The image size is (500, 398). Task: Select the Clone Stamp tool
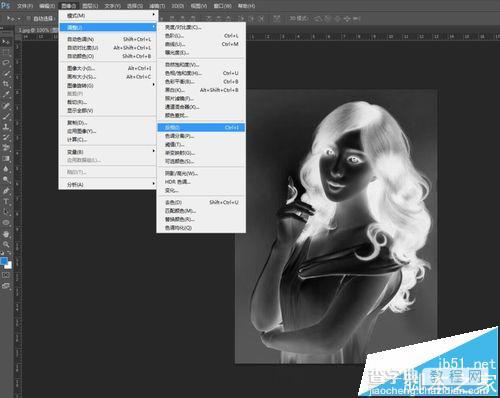(6, 127)
